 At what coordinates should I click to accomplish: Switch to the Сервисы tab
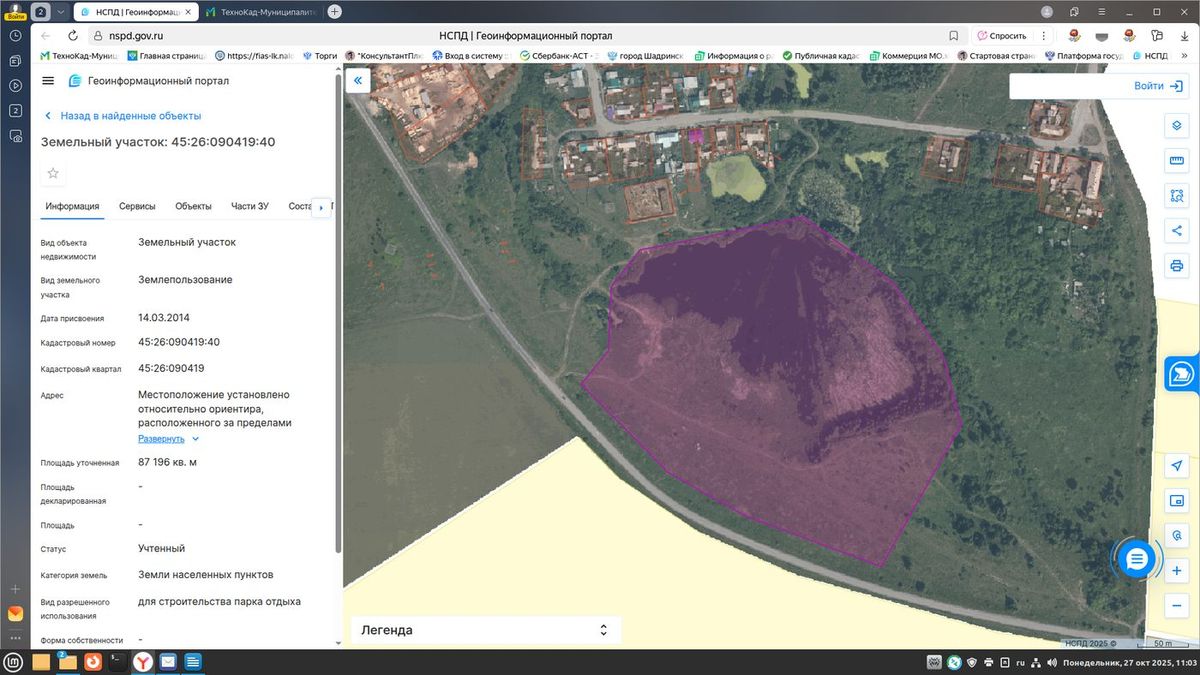[x=137, y=206]
